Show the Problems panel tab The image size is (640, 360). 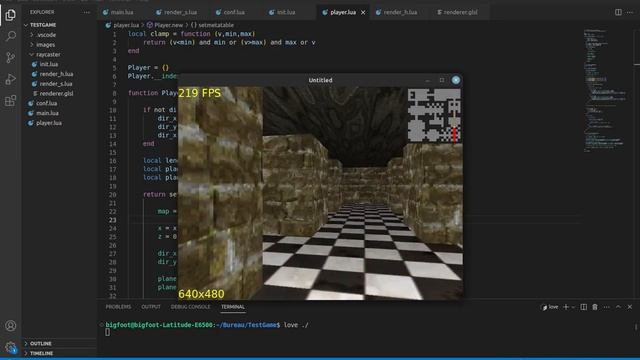tap(118, 307)
